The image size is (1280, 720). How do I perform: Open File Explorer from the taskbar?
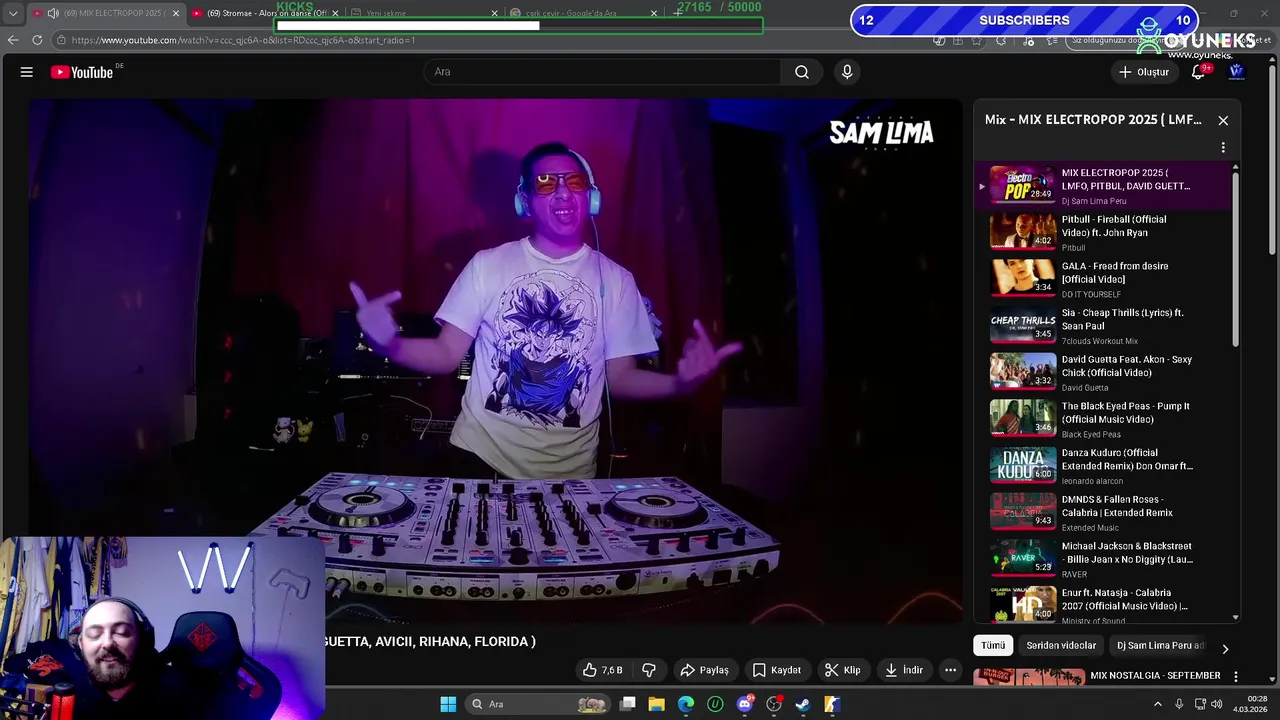[x=656, y=704]
